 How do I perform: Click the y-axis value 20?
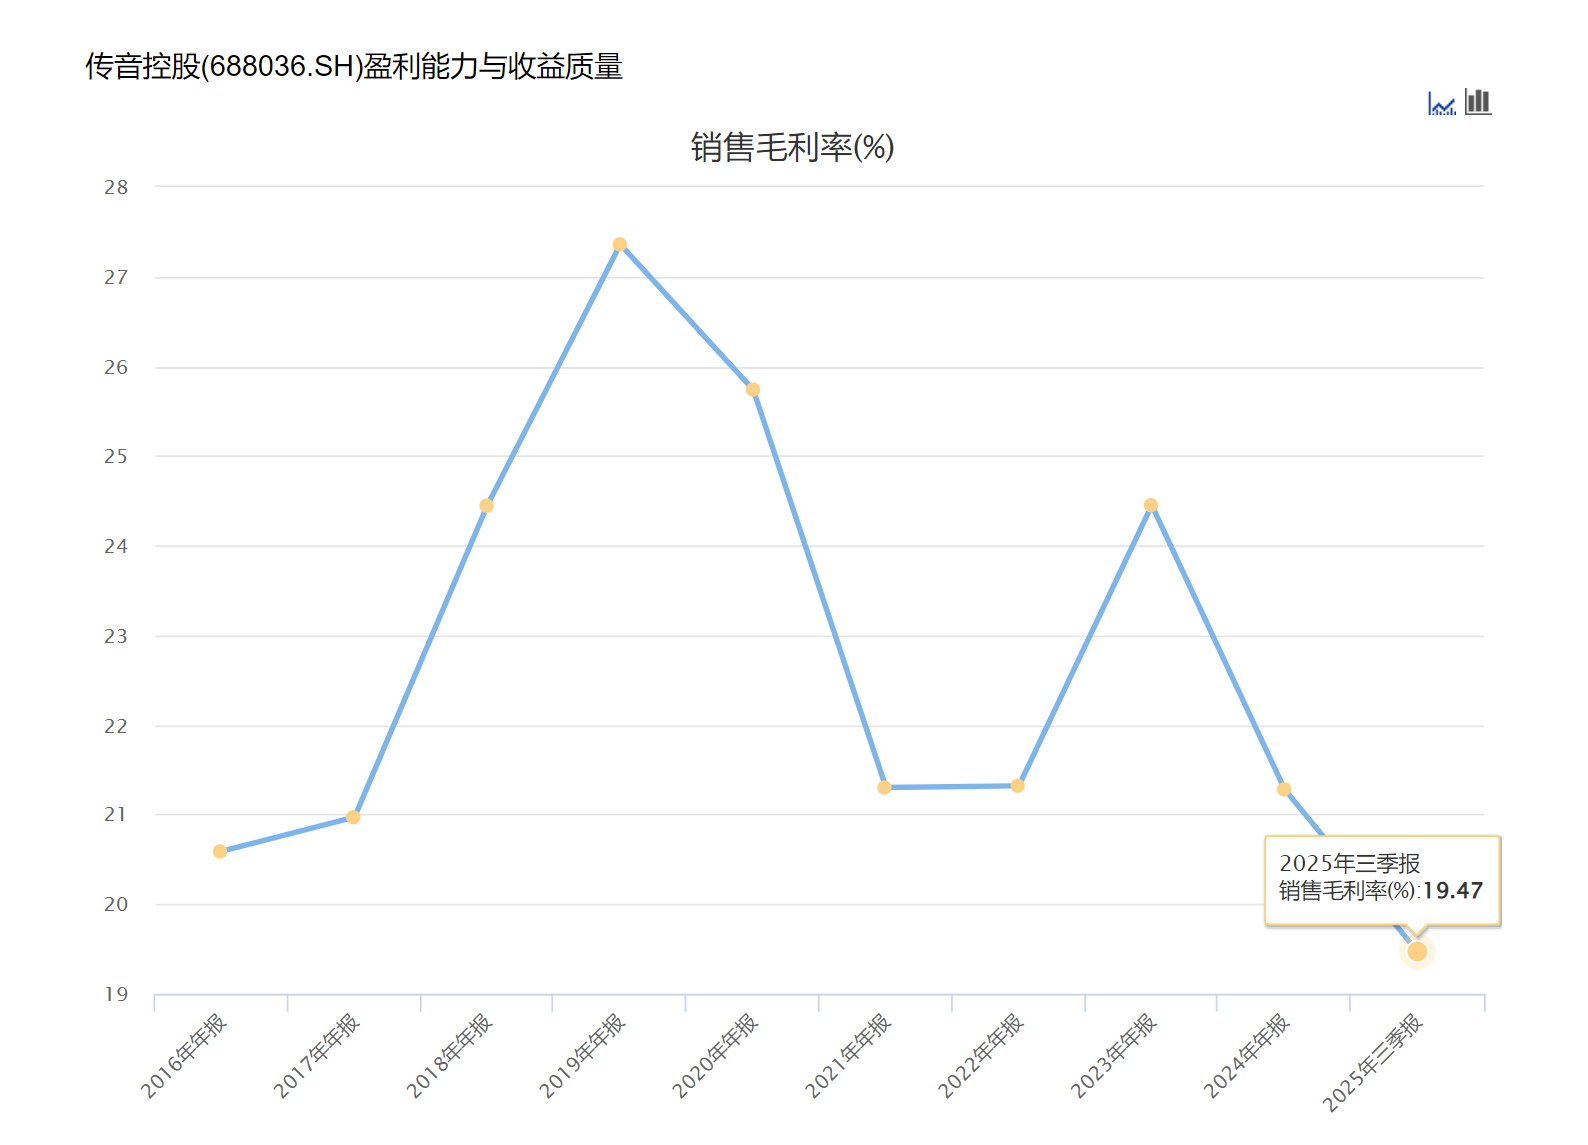[x=116, y=904]
